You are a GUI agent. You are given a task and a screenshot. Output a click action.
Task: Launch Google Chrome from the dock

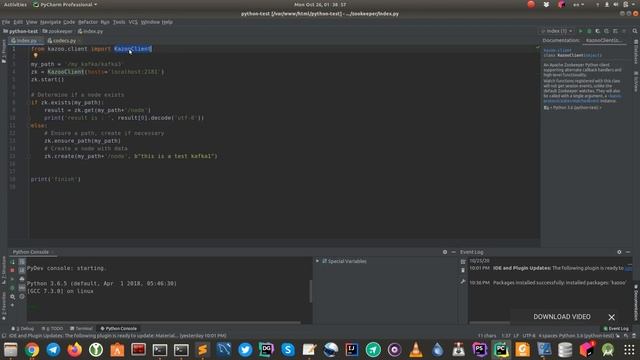[32, 350]
